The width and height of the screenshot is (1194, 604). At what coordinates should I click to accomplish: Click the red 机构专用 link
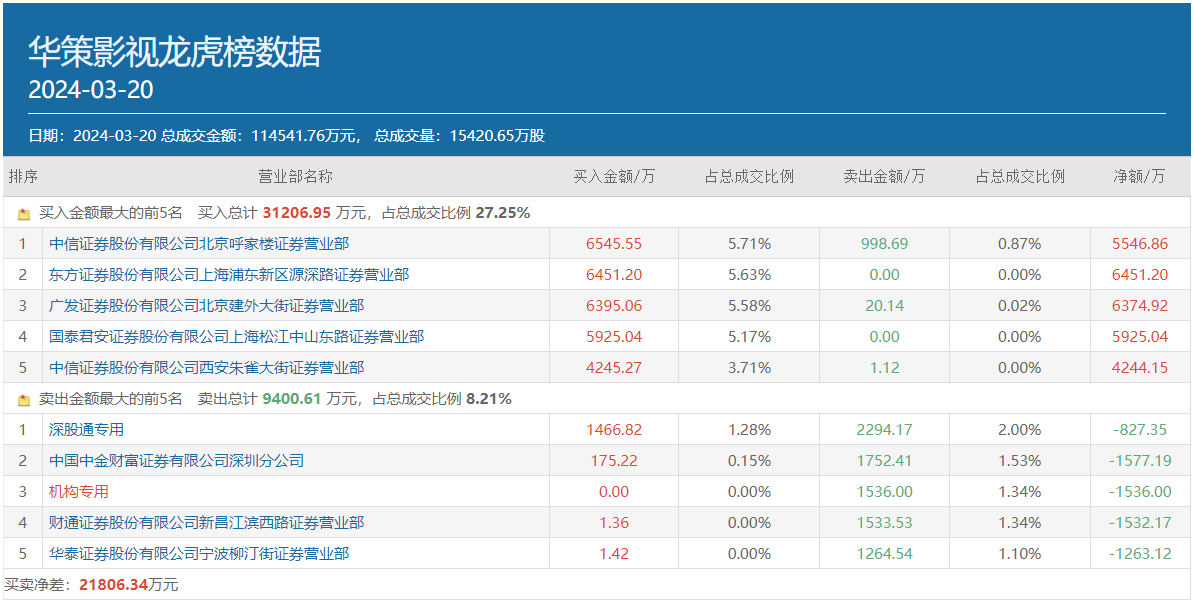[x=79, y=492]
